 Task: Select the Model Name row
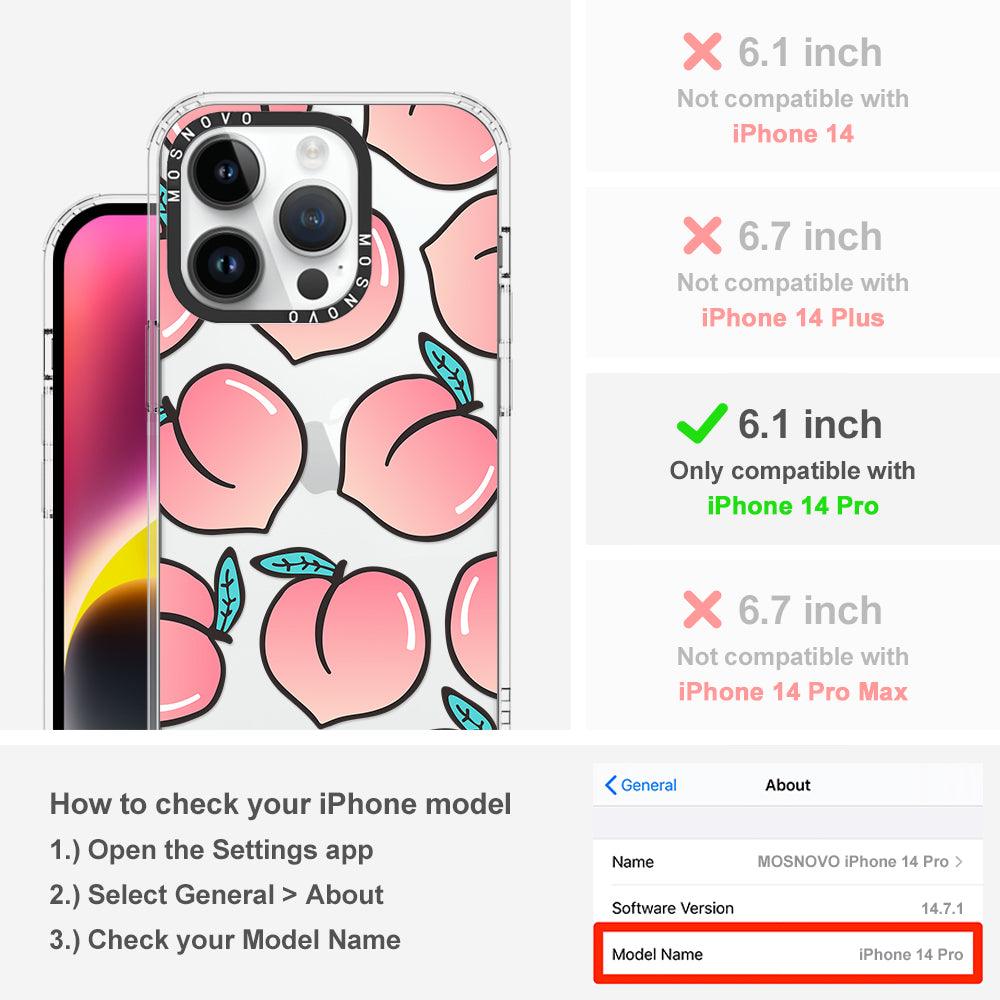788,954
